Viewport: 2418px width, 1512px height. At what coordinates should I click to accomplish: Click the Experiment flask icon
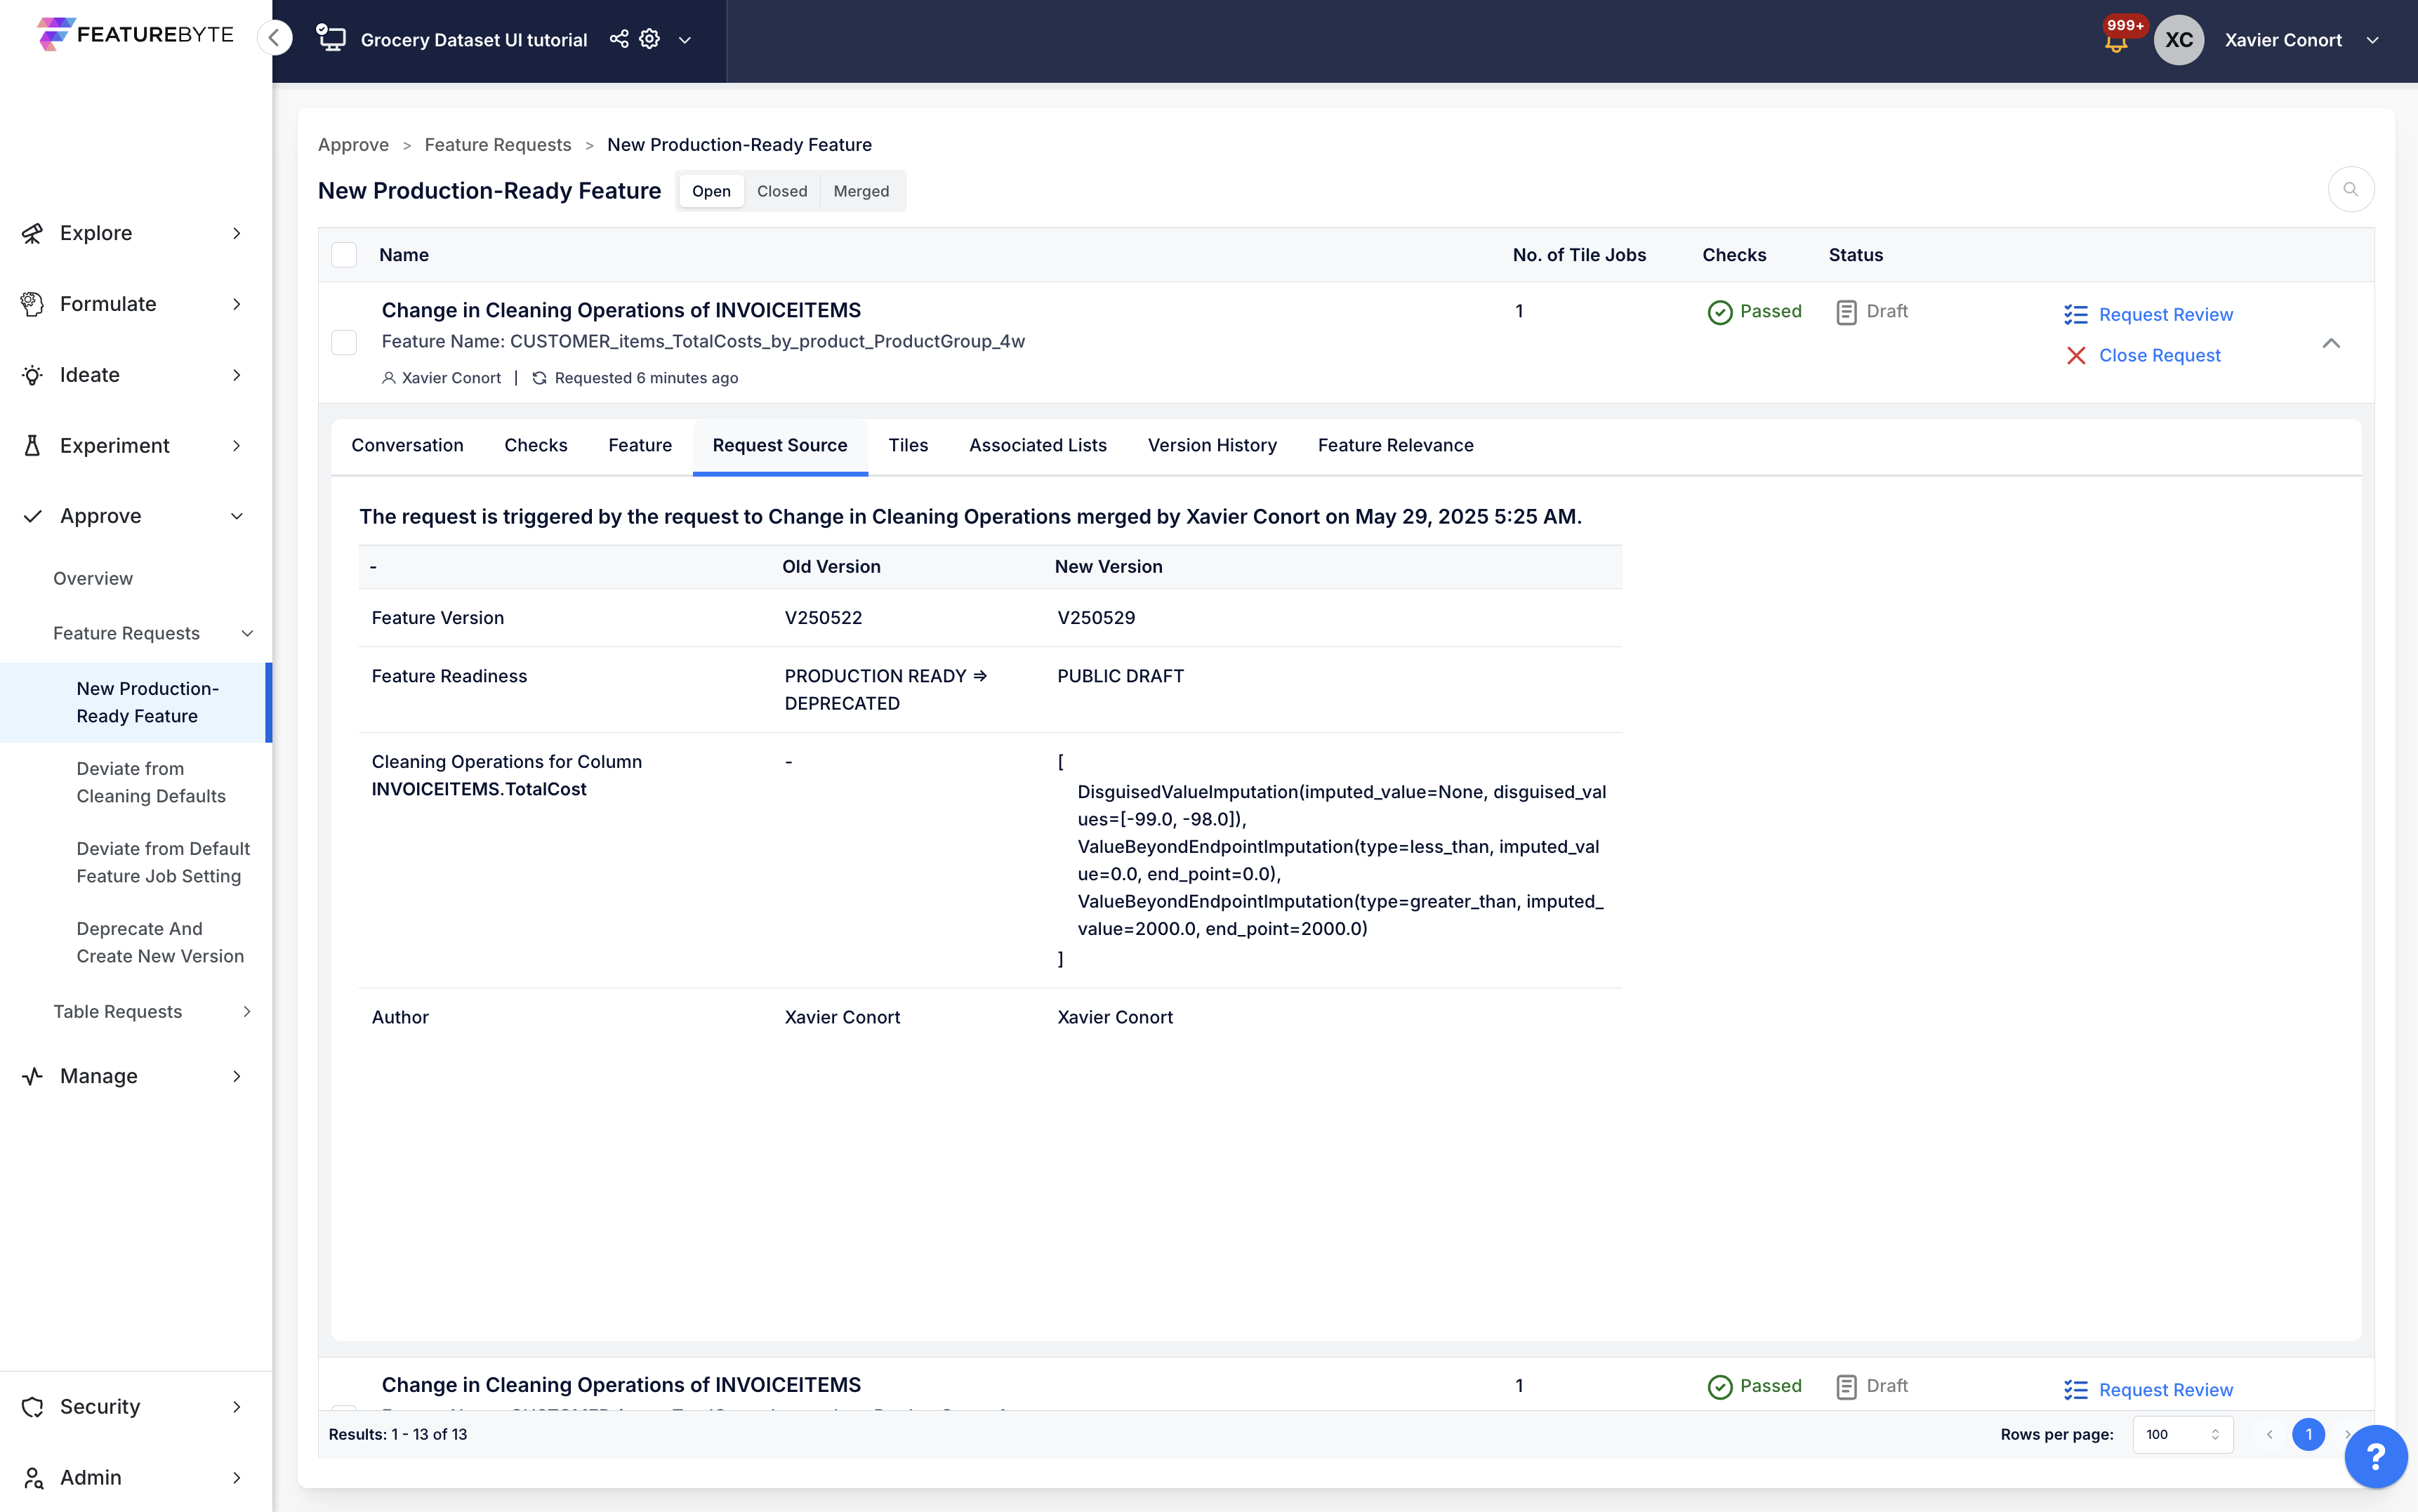pyautogui.click(x=32, y=446)
